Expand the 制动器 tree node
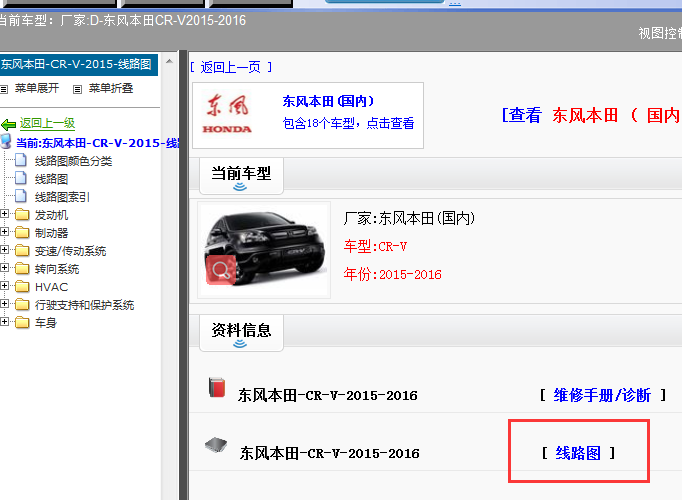This screenshot has width=682, height=500. tap(4, 232)
